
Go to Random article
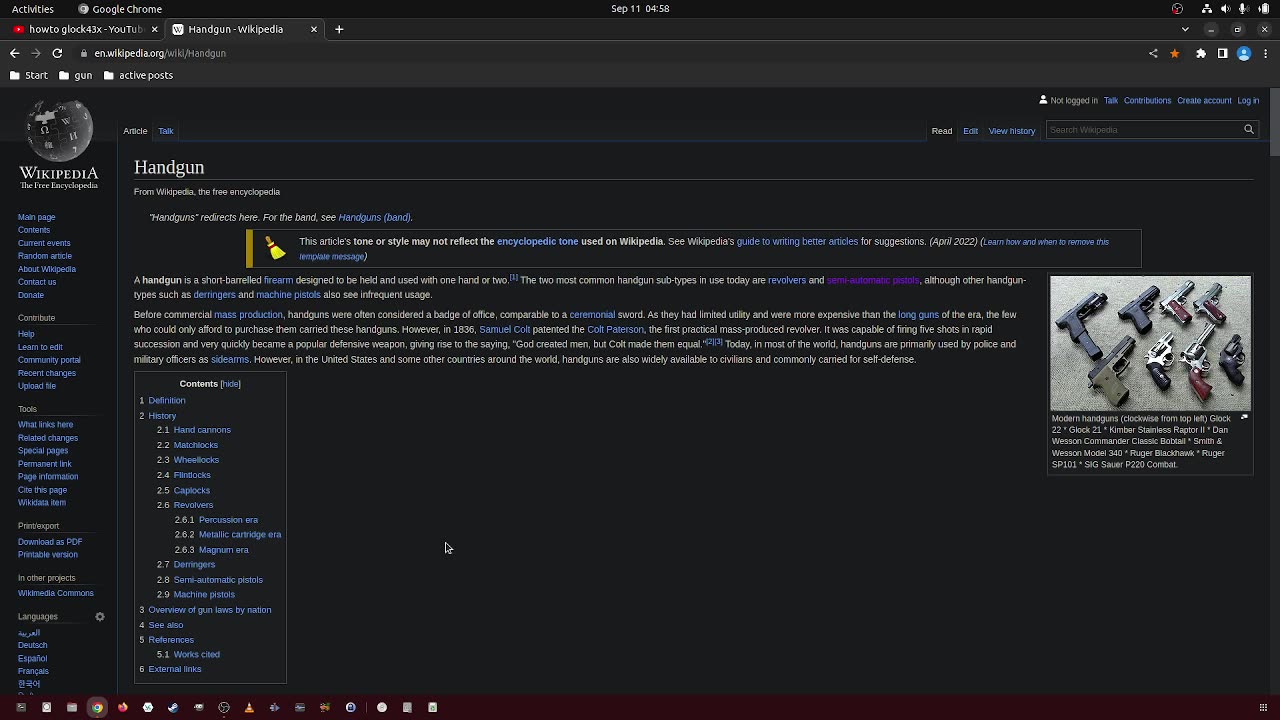click(44, 256)
